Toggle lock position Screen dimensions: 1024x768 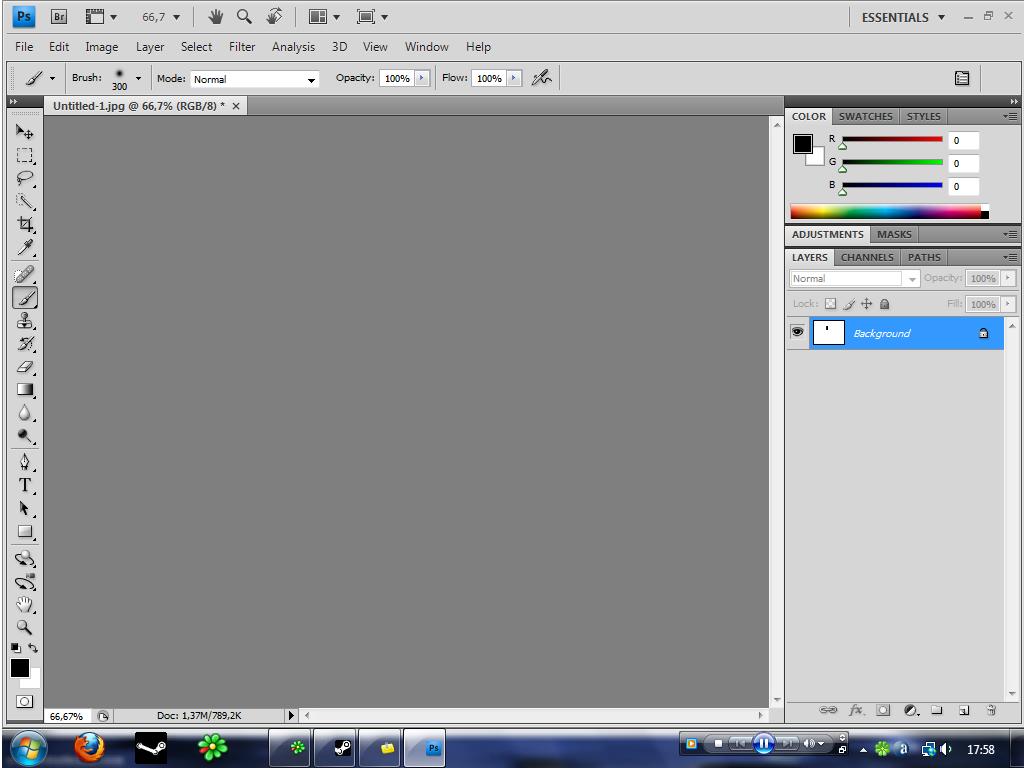pos(867,304)
